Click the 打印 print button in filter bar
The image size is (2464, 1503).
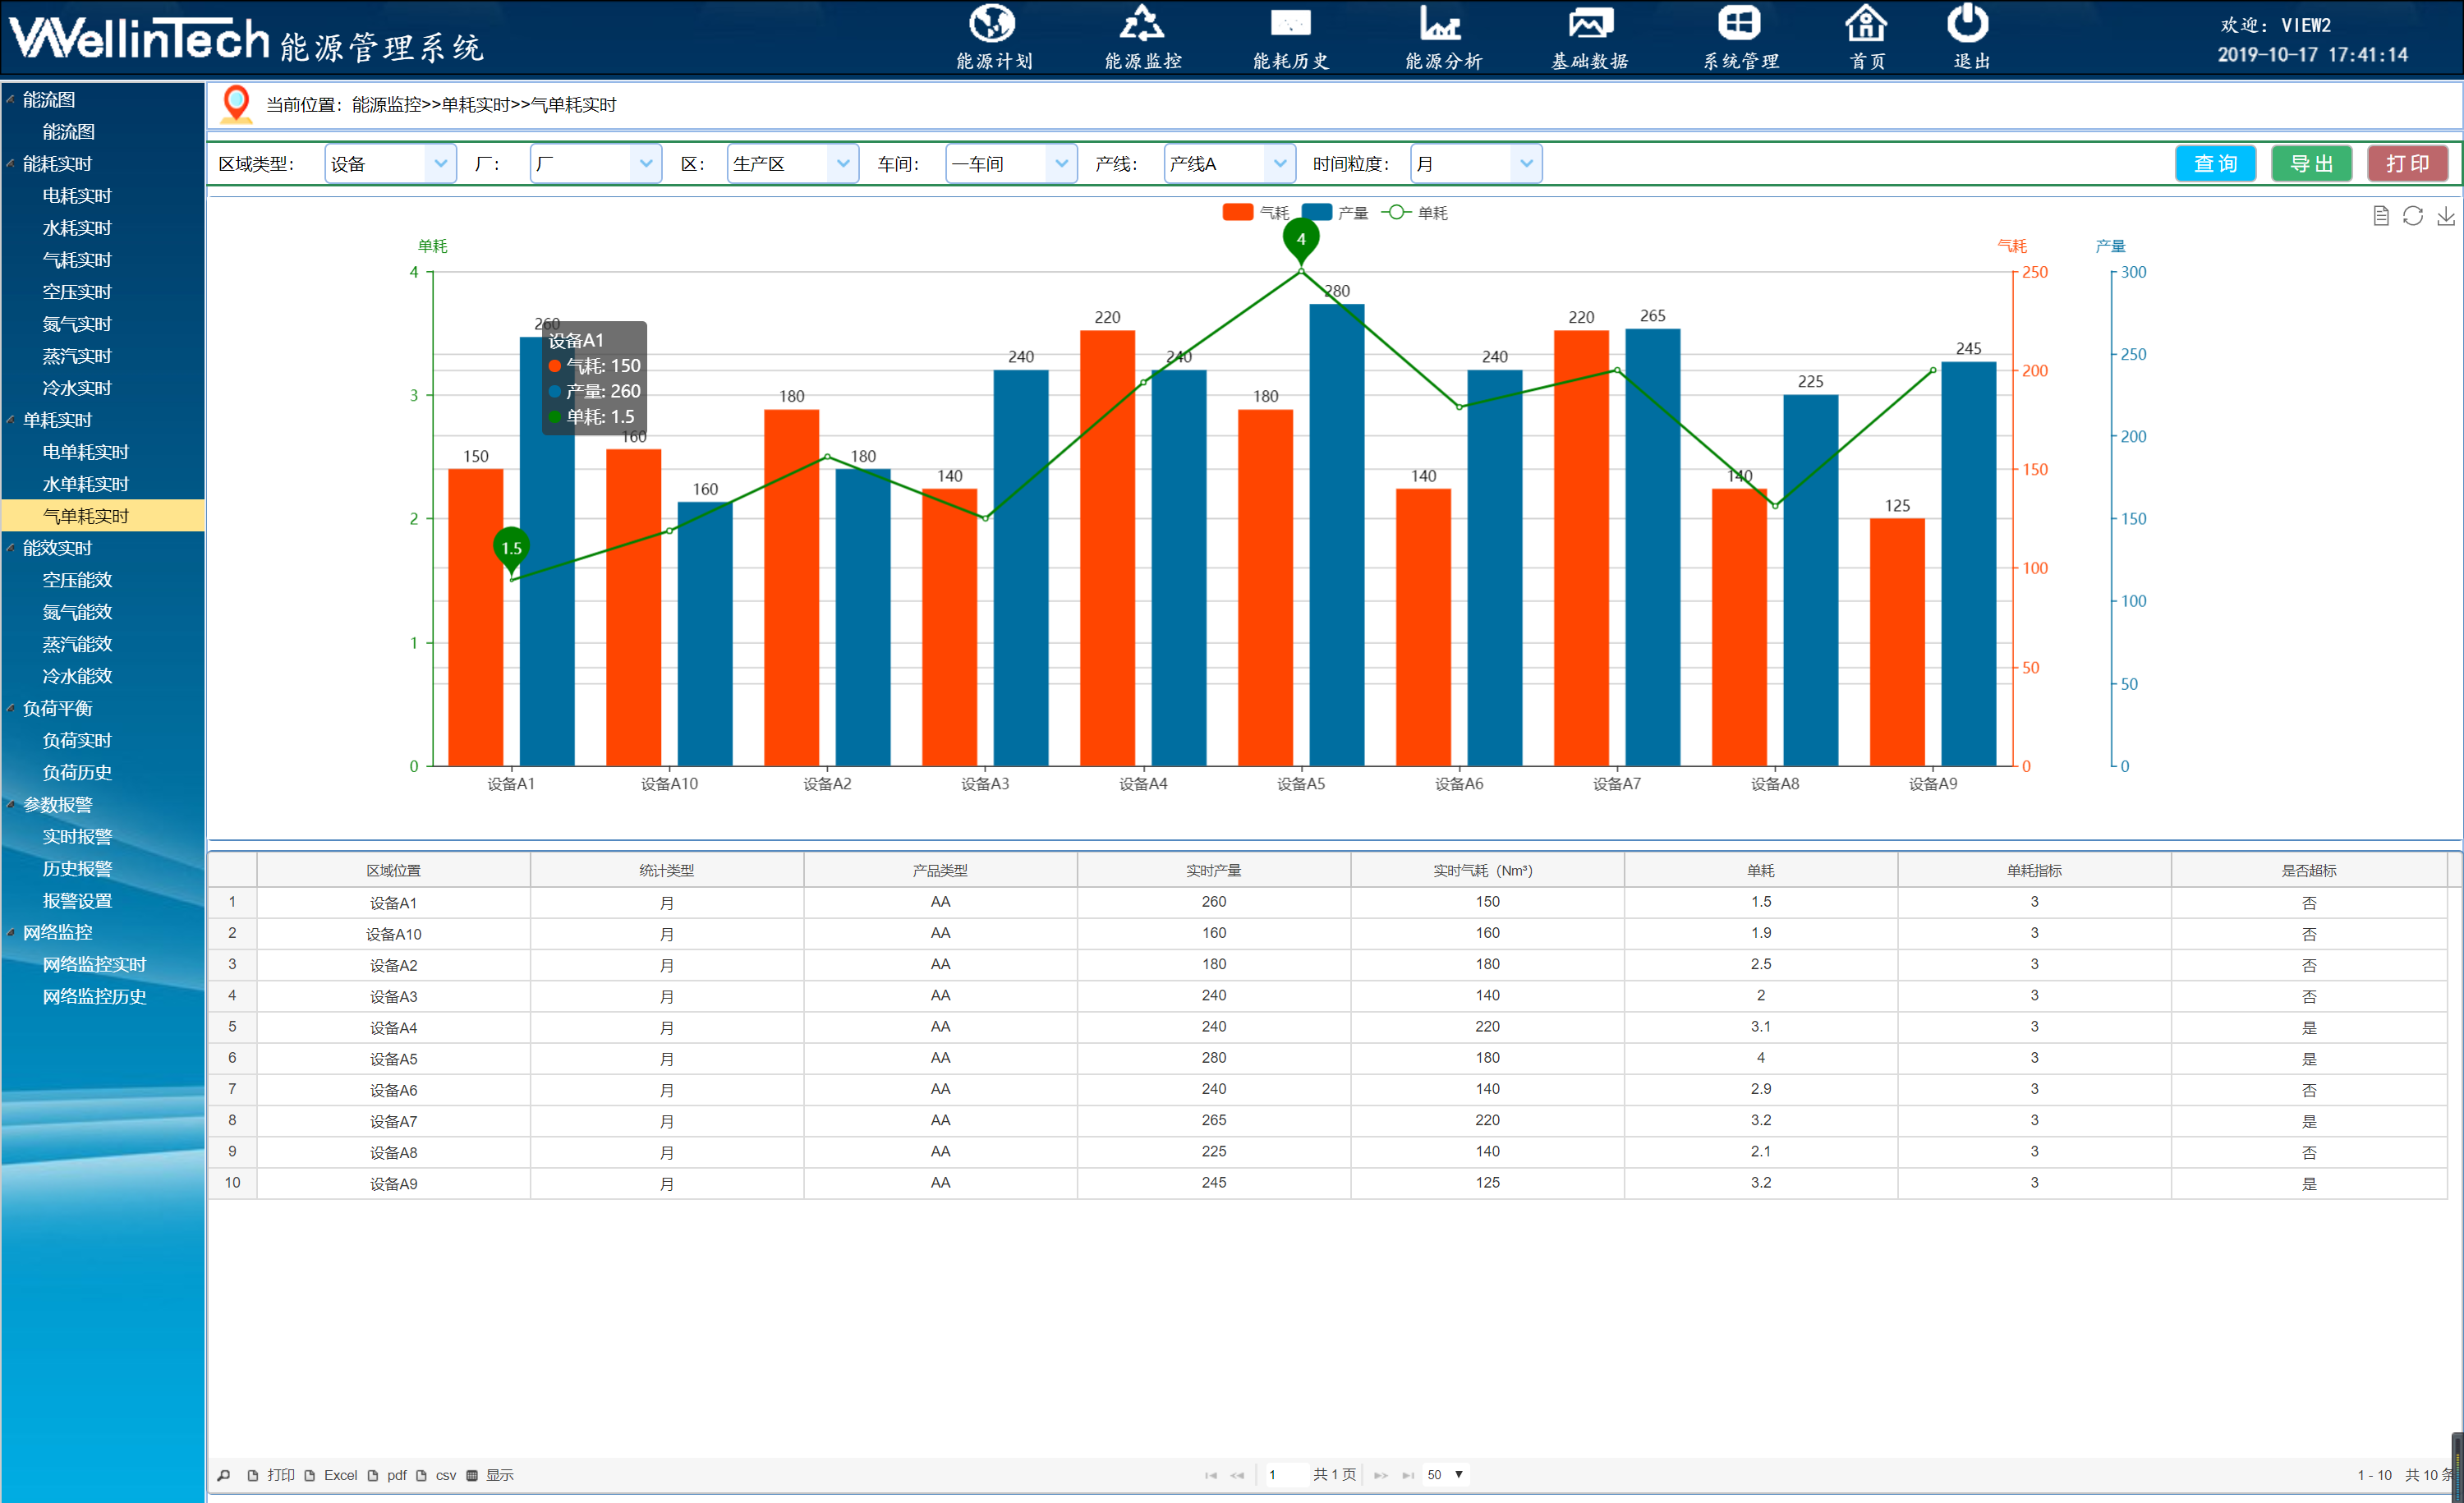pyautogui.click(x=2407, y=164)
